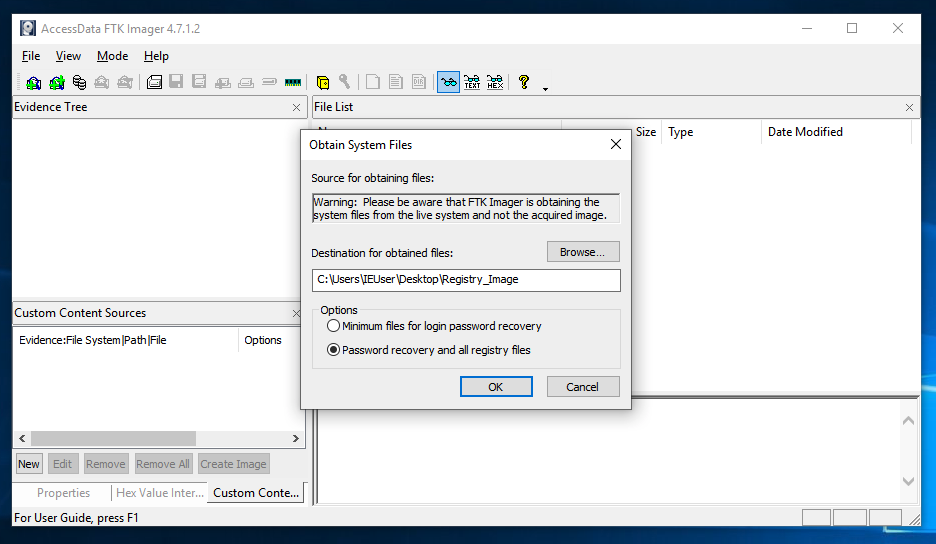Image resolution: width=936 pixels, height=544 pixels.
Task: Click the Remove All Evidence Items icon
Action: pyautogui.click(x=125, y=82)
